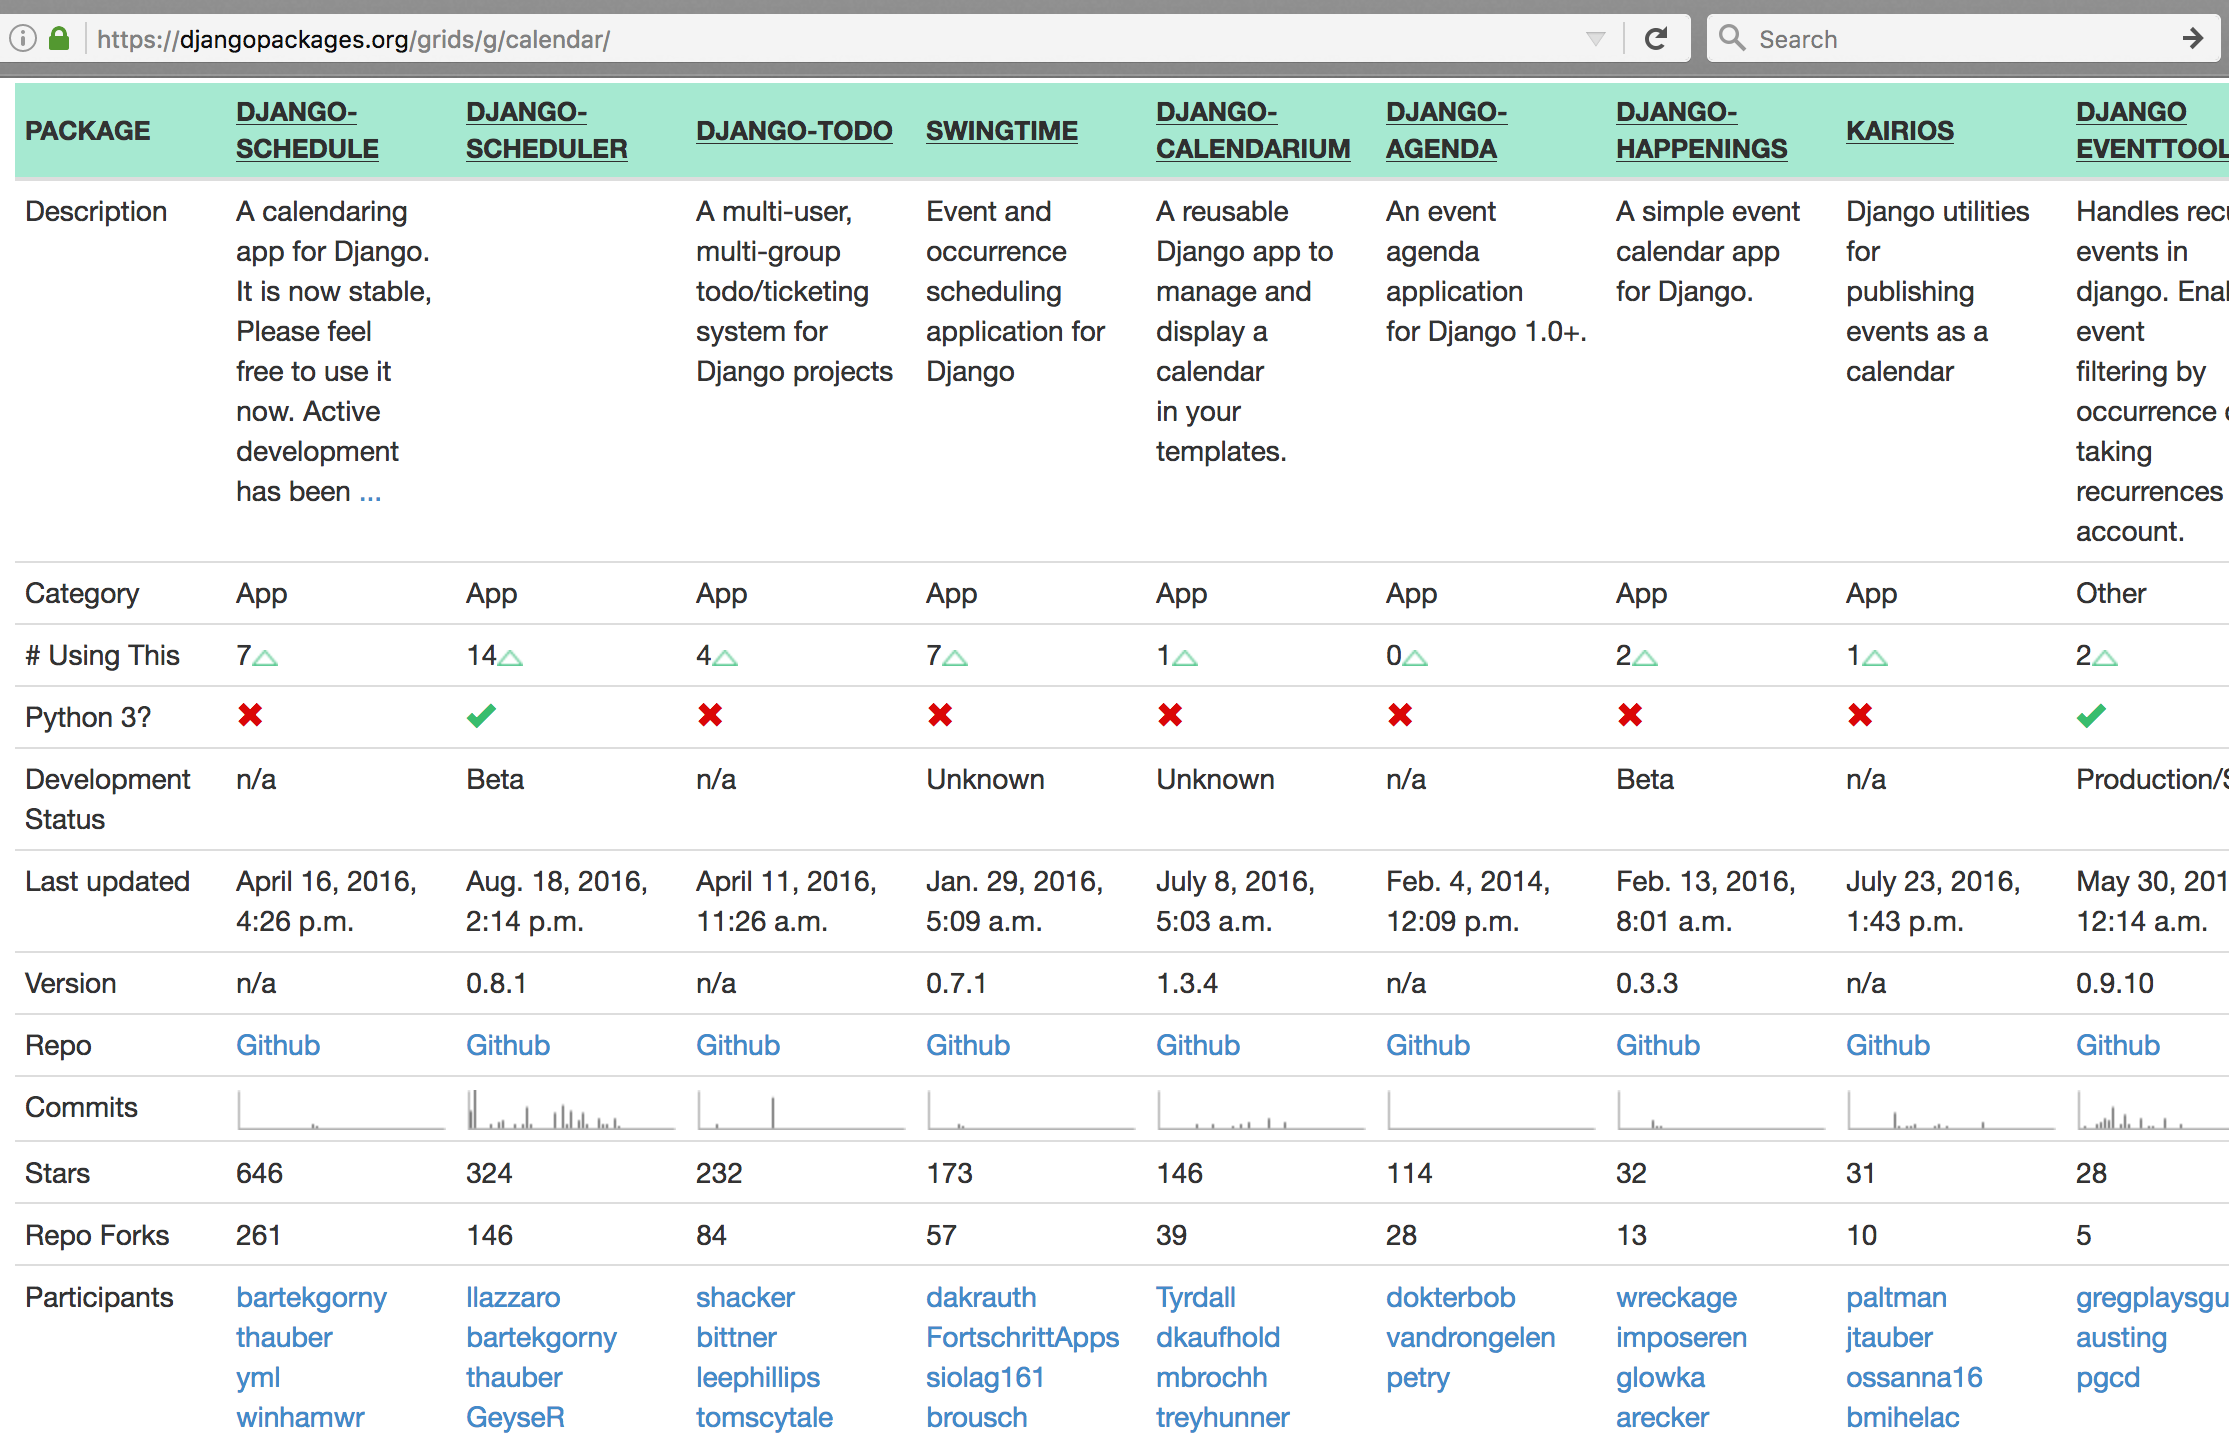The width and height of the screenshot is (2229, 1444).
Task: Open participant bartekgorny under django-schedule
Action: (x=311, y=1298)
